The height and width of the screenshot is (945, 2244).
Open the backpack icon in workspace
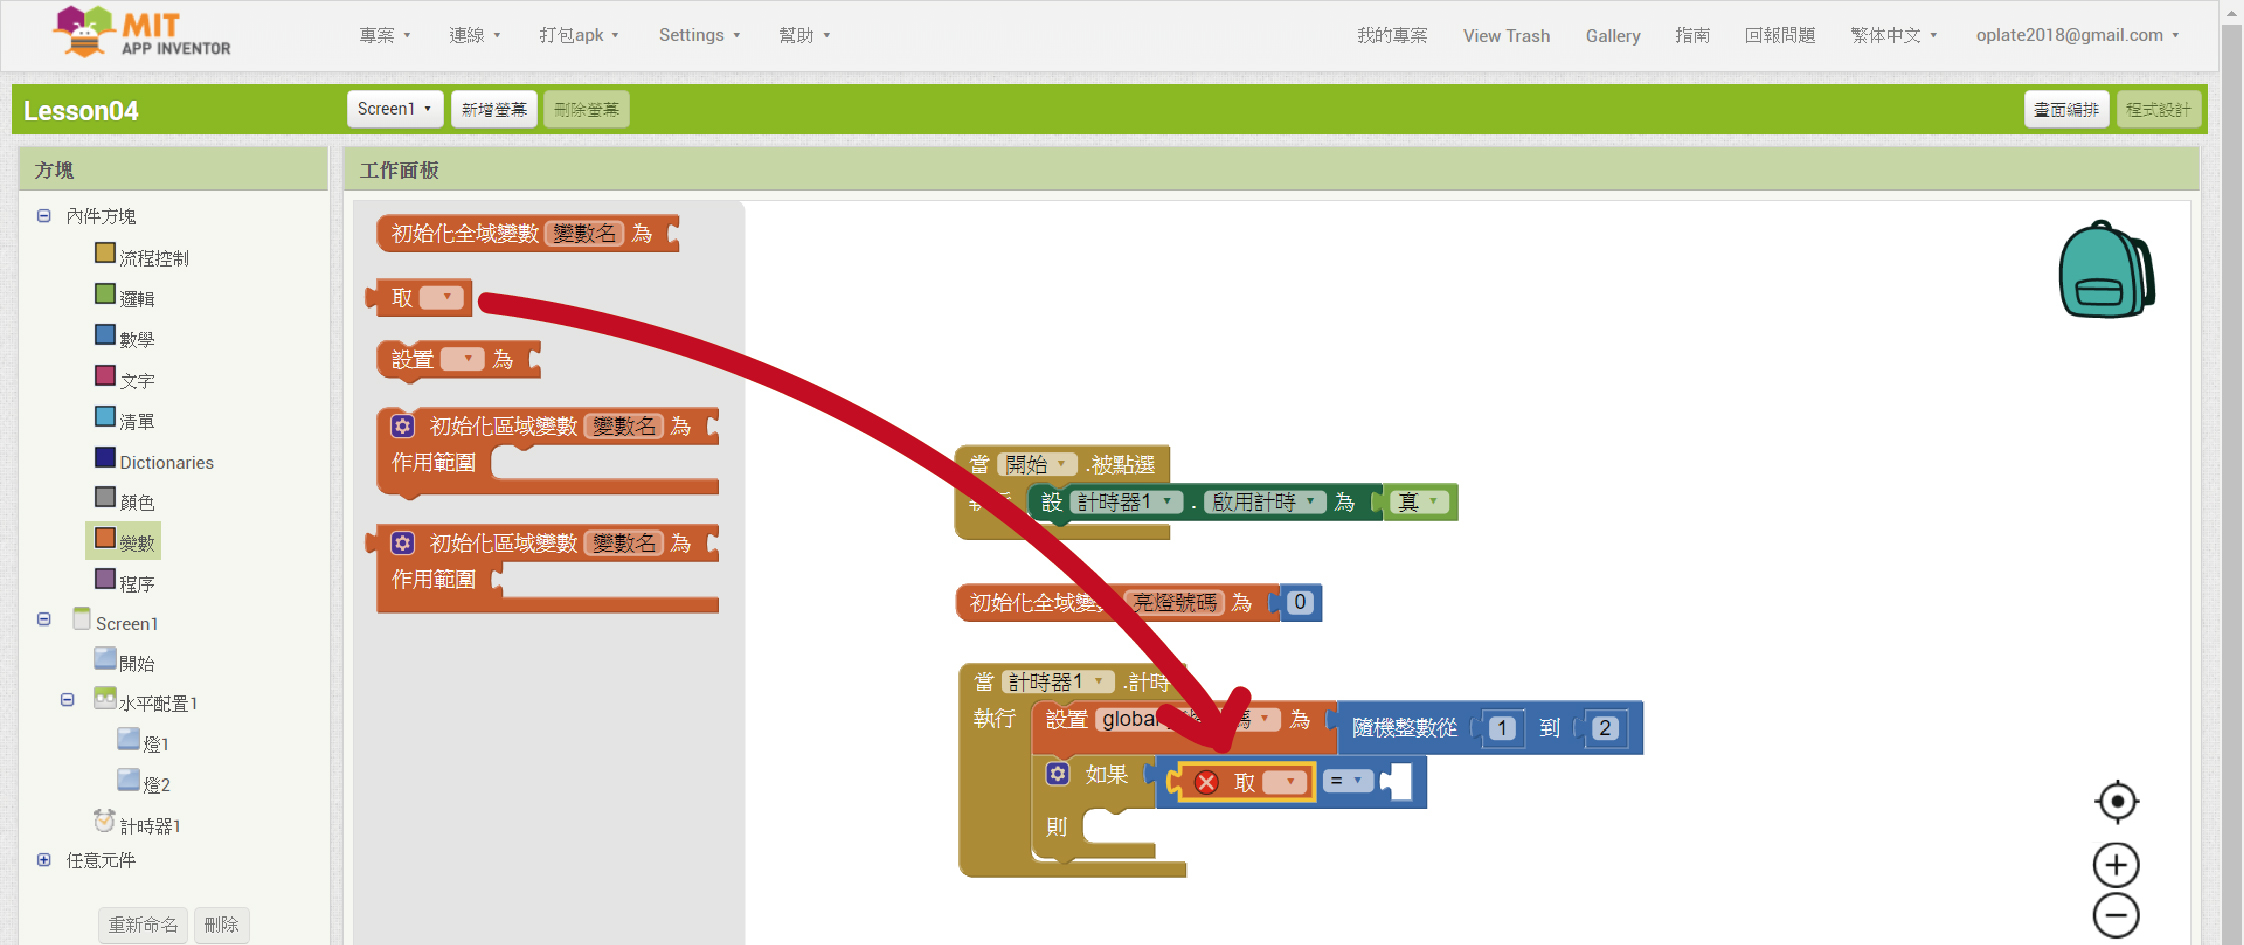(x=2106, y=270)
